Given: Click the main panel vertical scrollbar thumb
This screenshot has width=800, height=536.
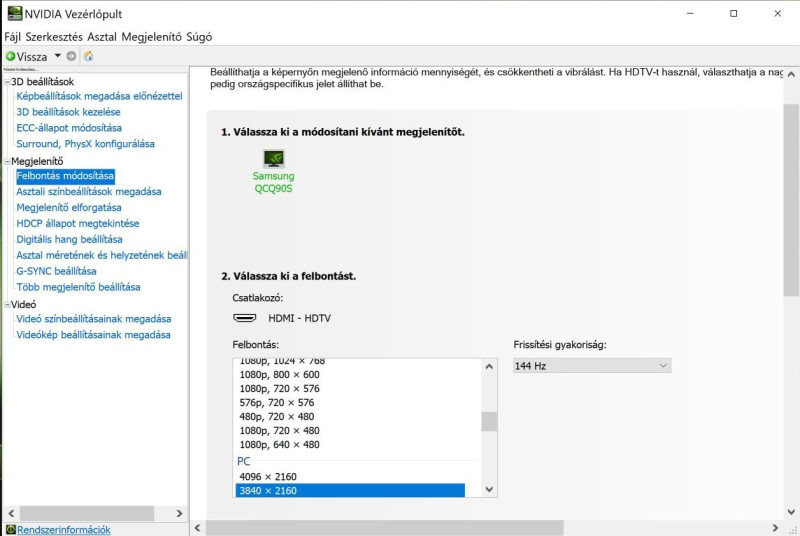Looking at the screenshot, I should 791,200.
